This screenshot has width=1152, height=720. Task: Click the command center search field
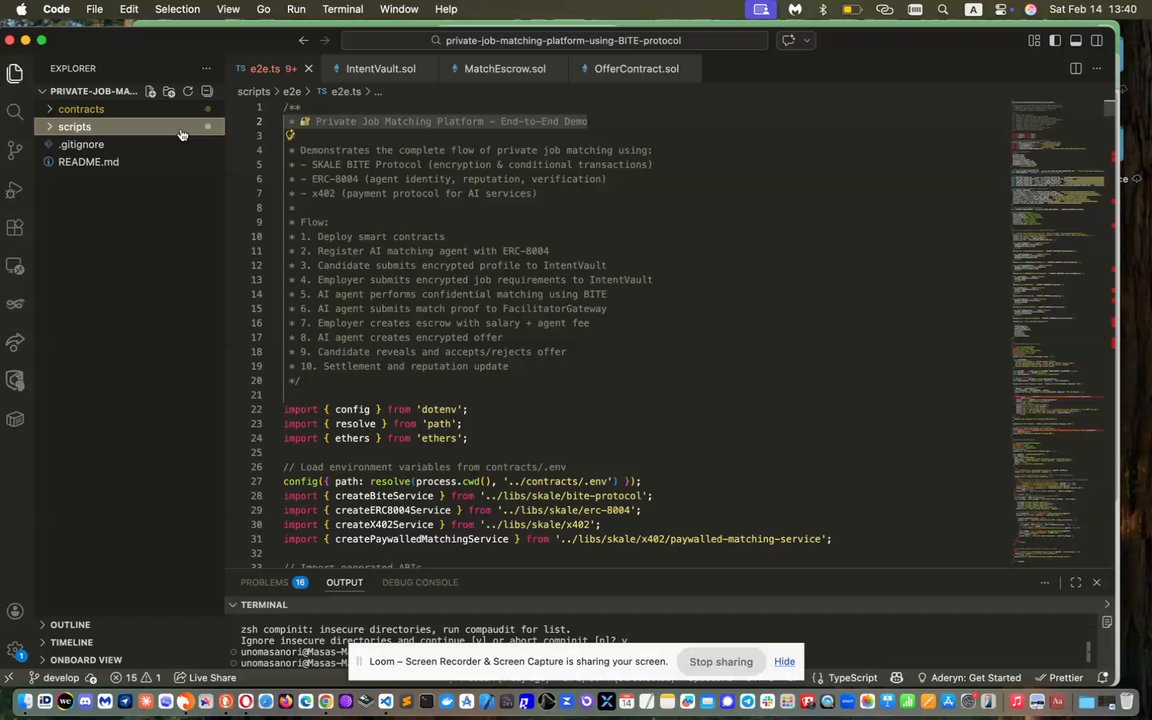[555, 40]
